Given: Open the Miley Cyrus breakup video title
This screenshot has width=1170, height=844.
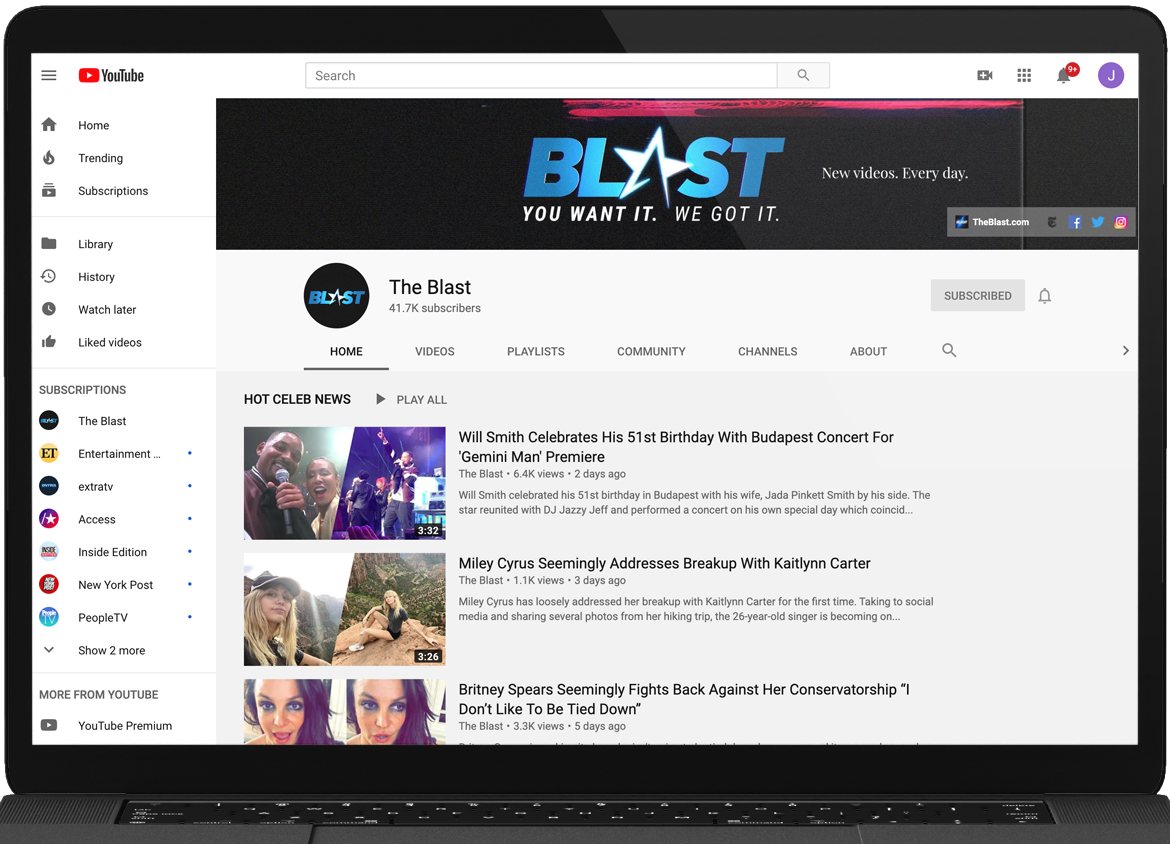Looking at the screenshot, I should pyautogui.click(x=664, y=563).
